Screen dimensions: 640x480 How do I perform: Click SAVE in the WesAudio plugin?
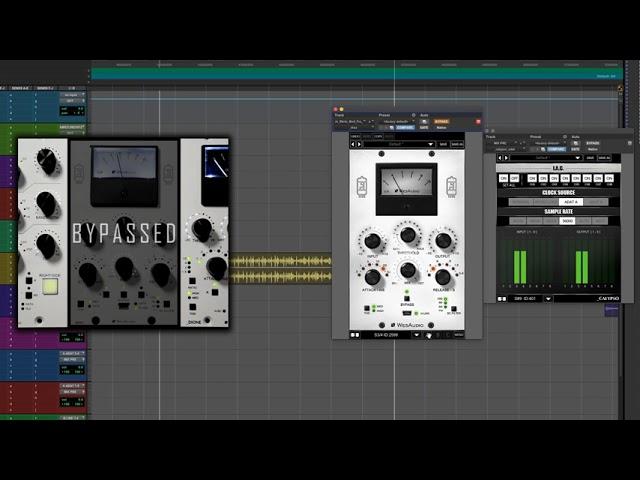point(443,144)
